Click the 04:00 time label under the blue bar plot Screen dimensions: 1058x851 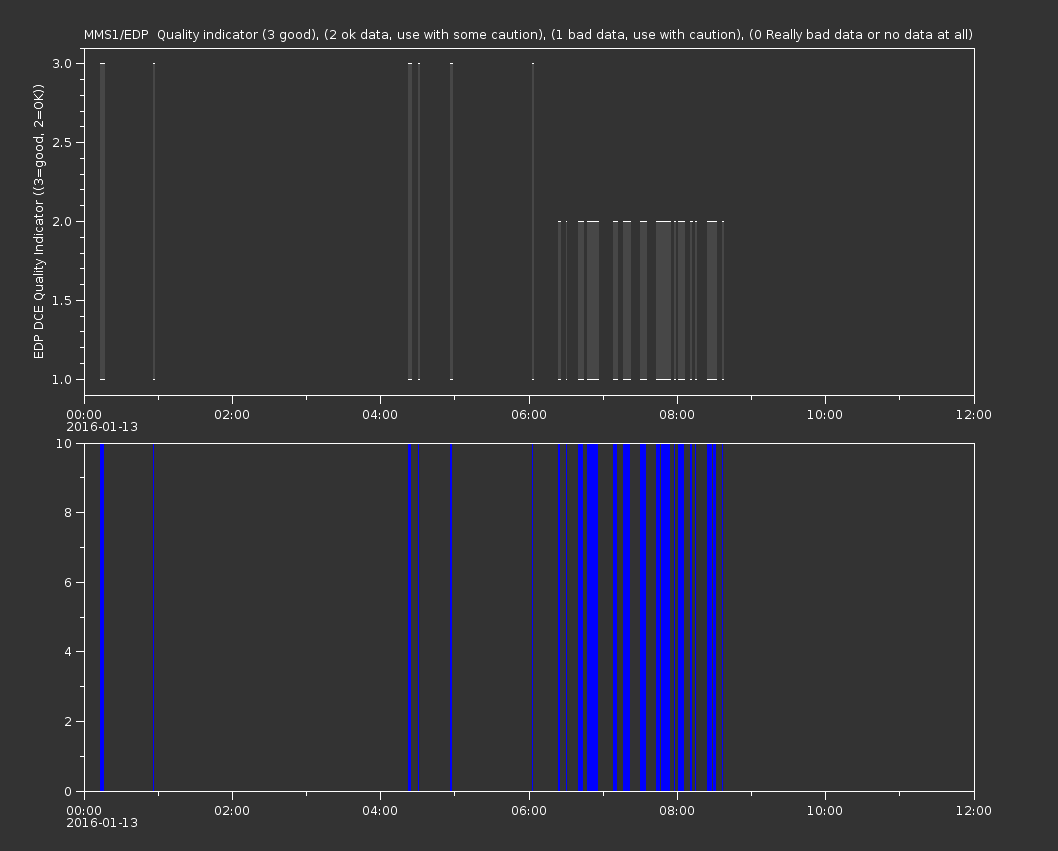(380, 811)
